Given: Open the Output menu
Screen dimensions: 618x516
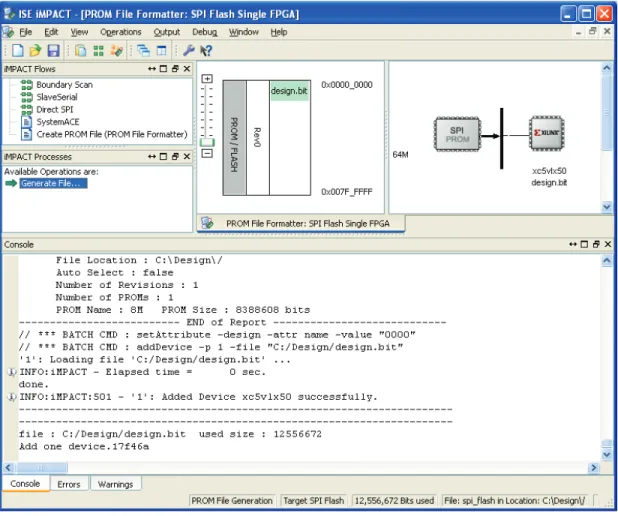Looking at the screenshot, I should (x=167, y=32).
